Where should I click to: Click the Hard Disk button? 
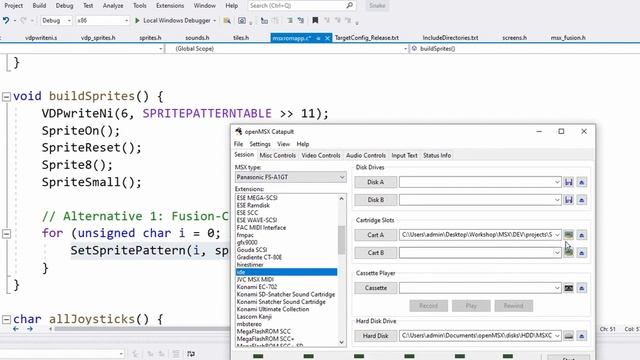coord(376,336)
